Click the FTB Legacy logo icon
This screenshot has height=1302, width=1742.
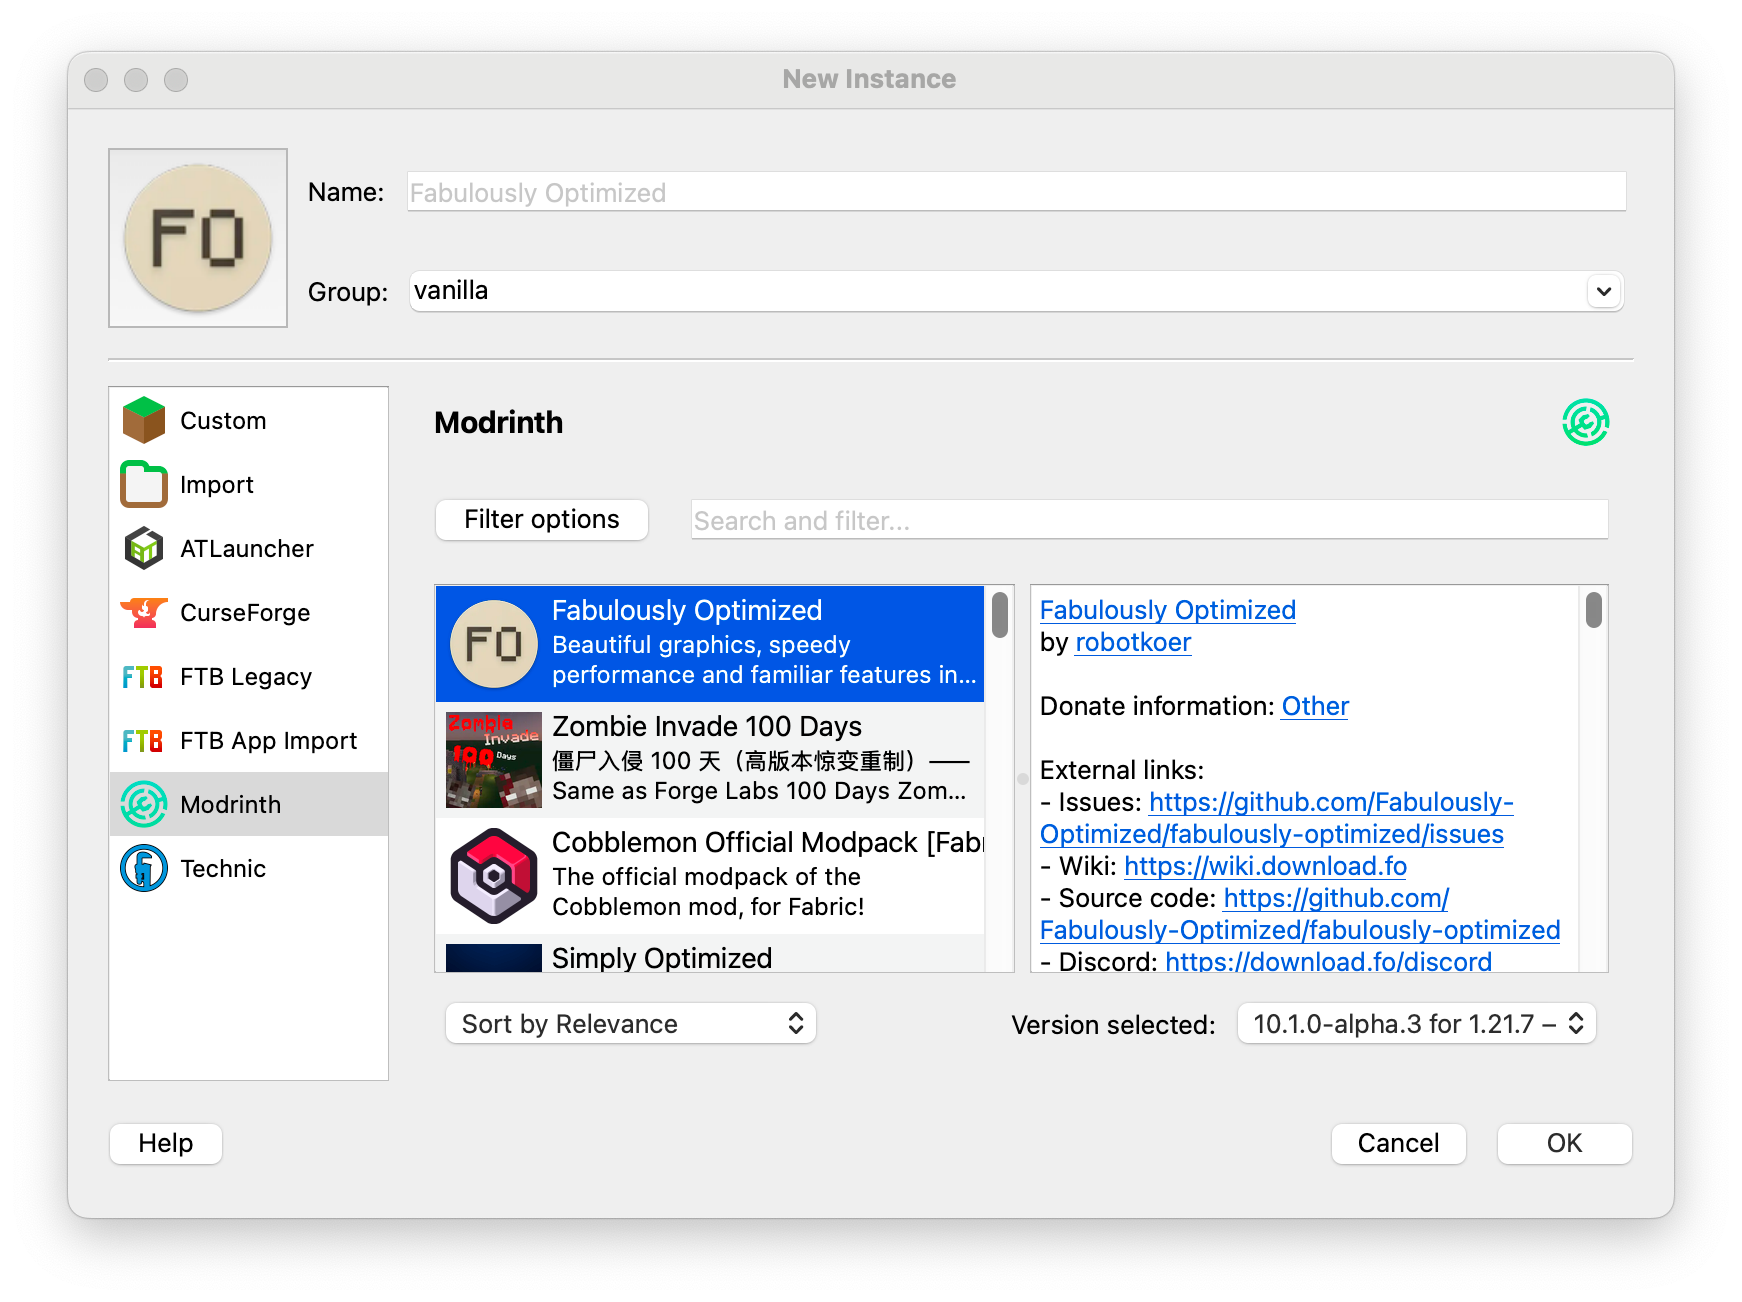143,677
